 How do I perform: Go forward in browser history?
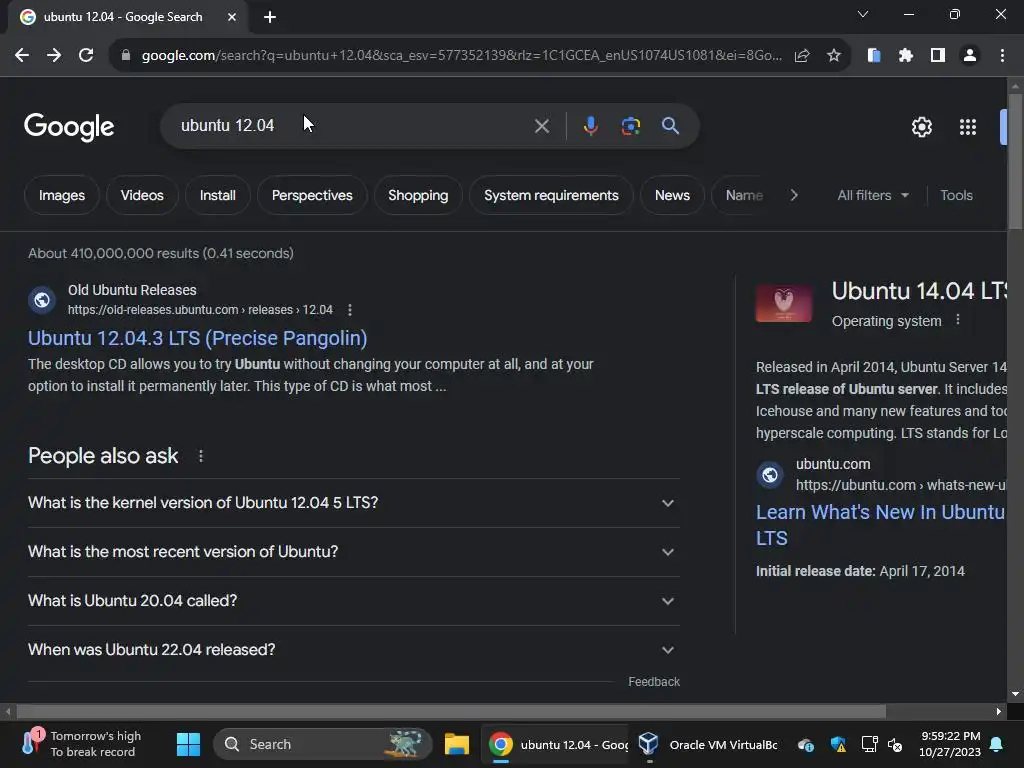(x=54, y=56)
